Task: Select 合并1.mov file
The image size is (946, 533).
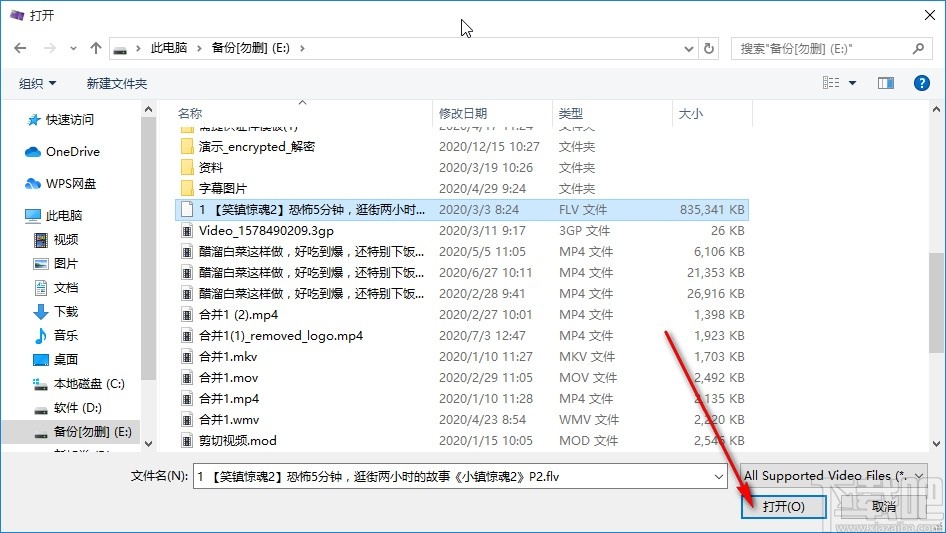Action: (462, 378)
